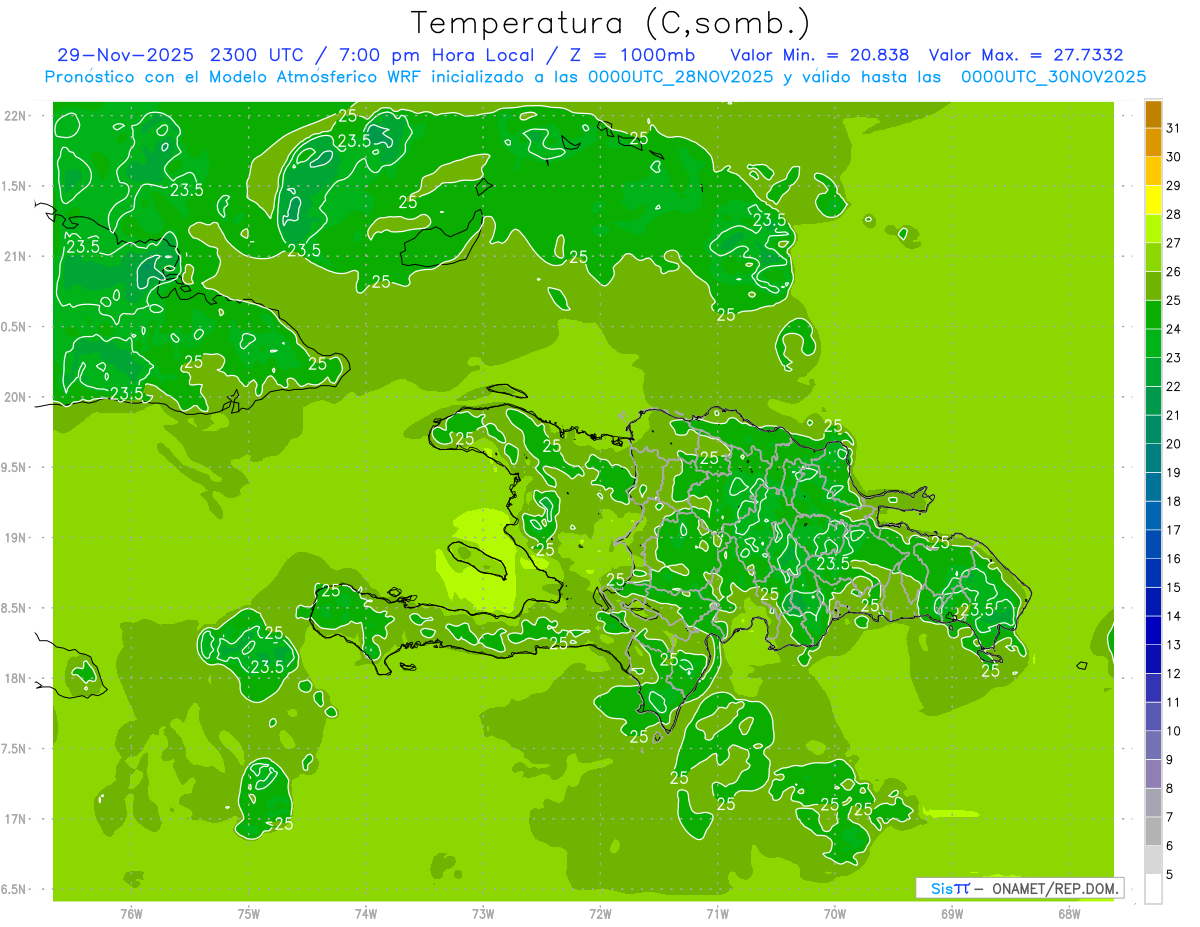The width and height of the screenshot is (1200, 927).
Task: Click the '2300 UTC' time label
Action: (x=259, y=55)
